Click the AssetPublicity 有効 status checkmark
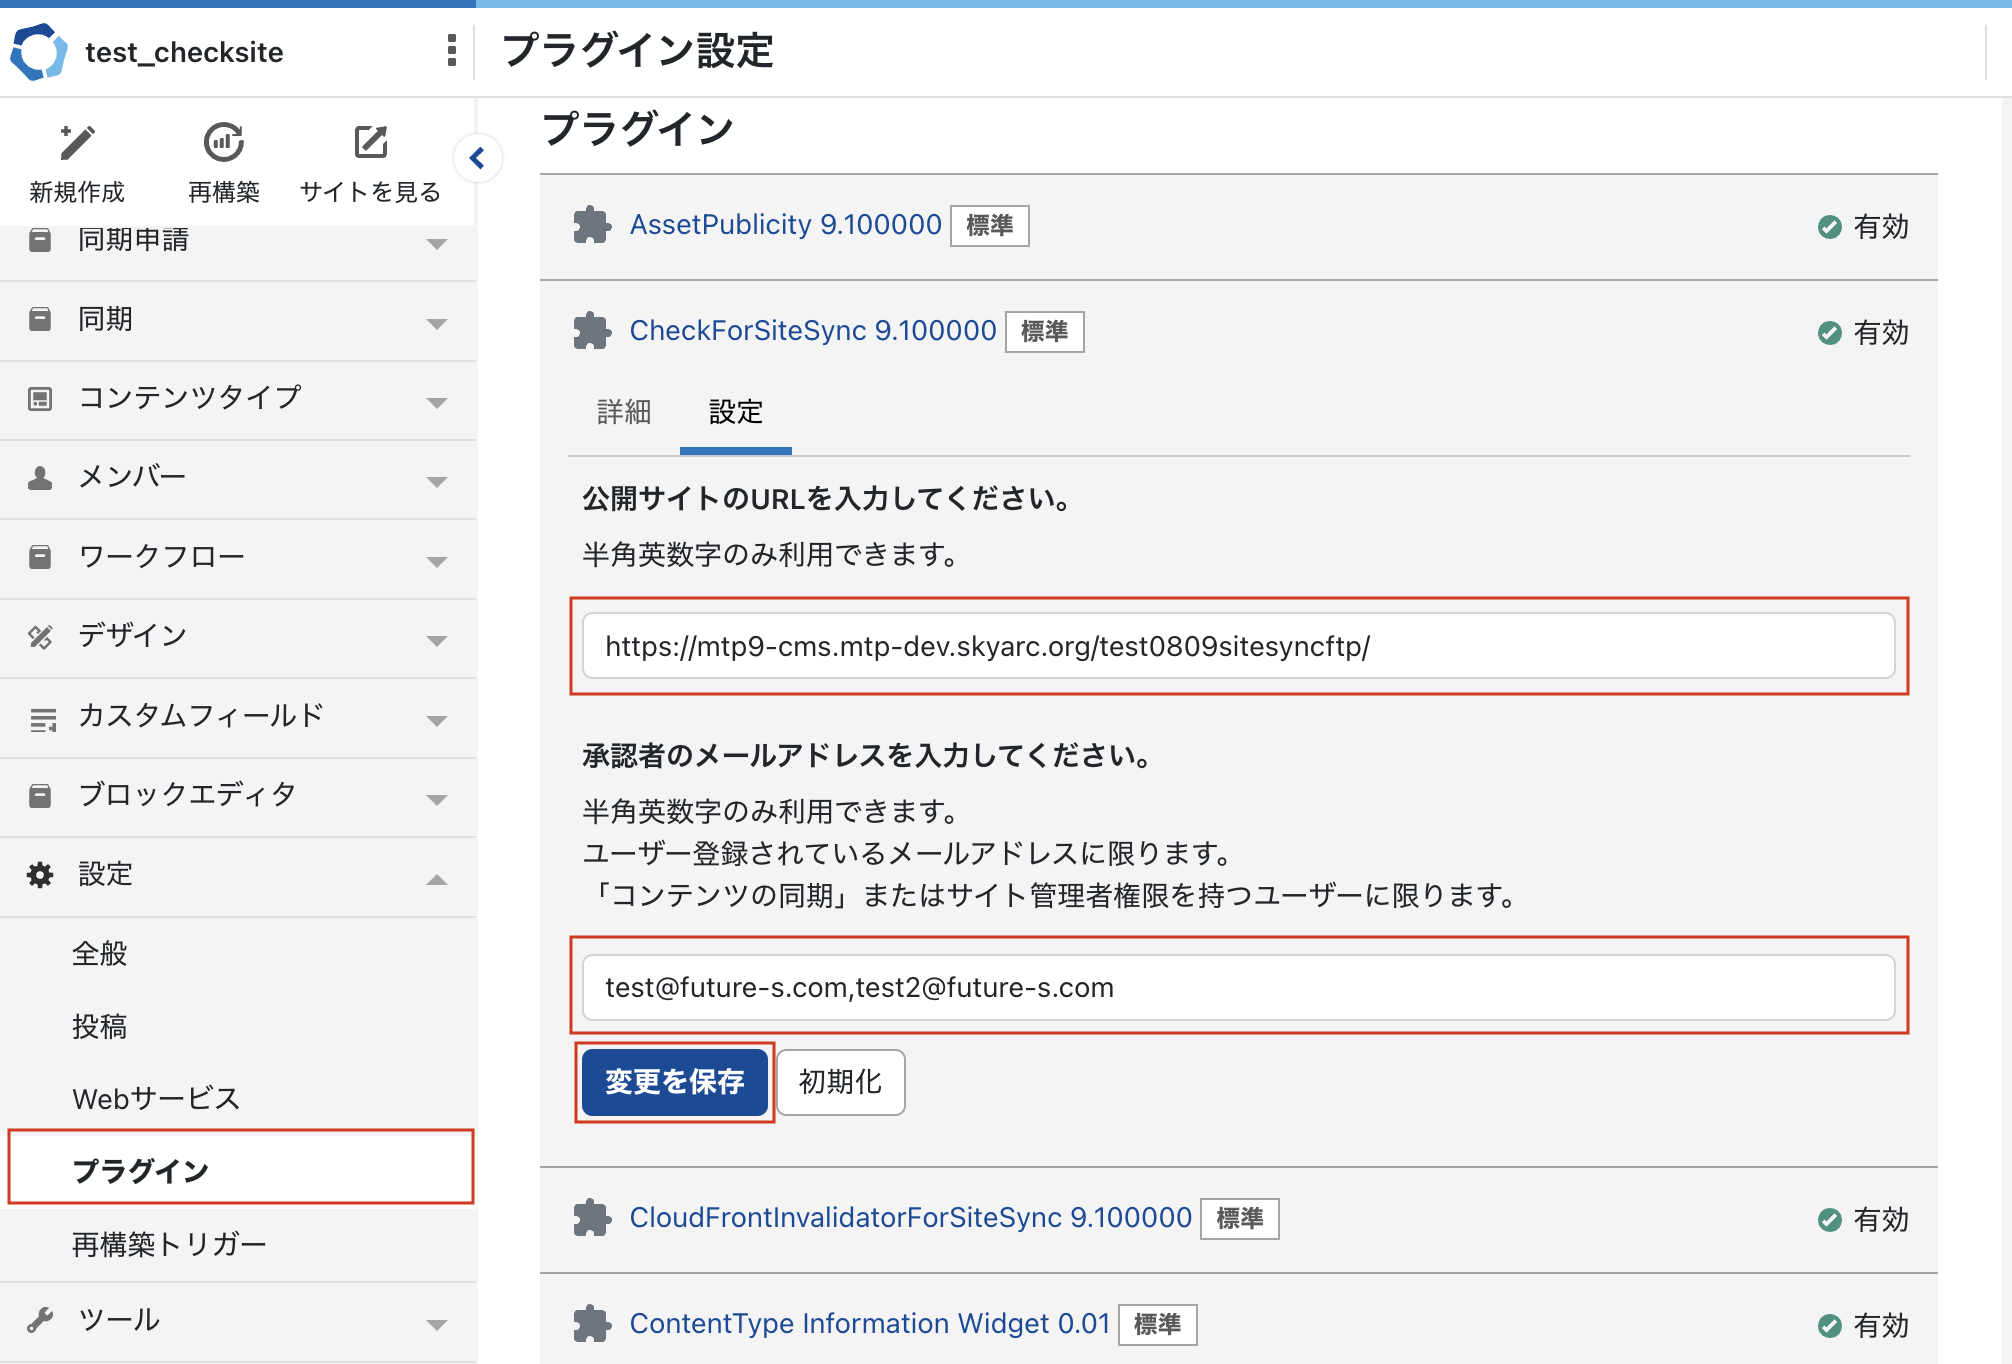Screen dimensions: 2012x1364 [x=1829, y=227]
